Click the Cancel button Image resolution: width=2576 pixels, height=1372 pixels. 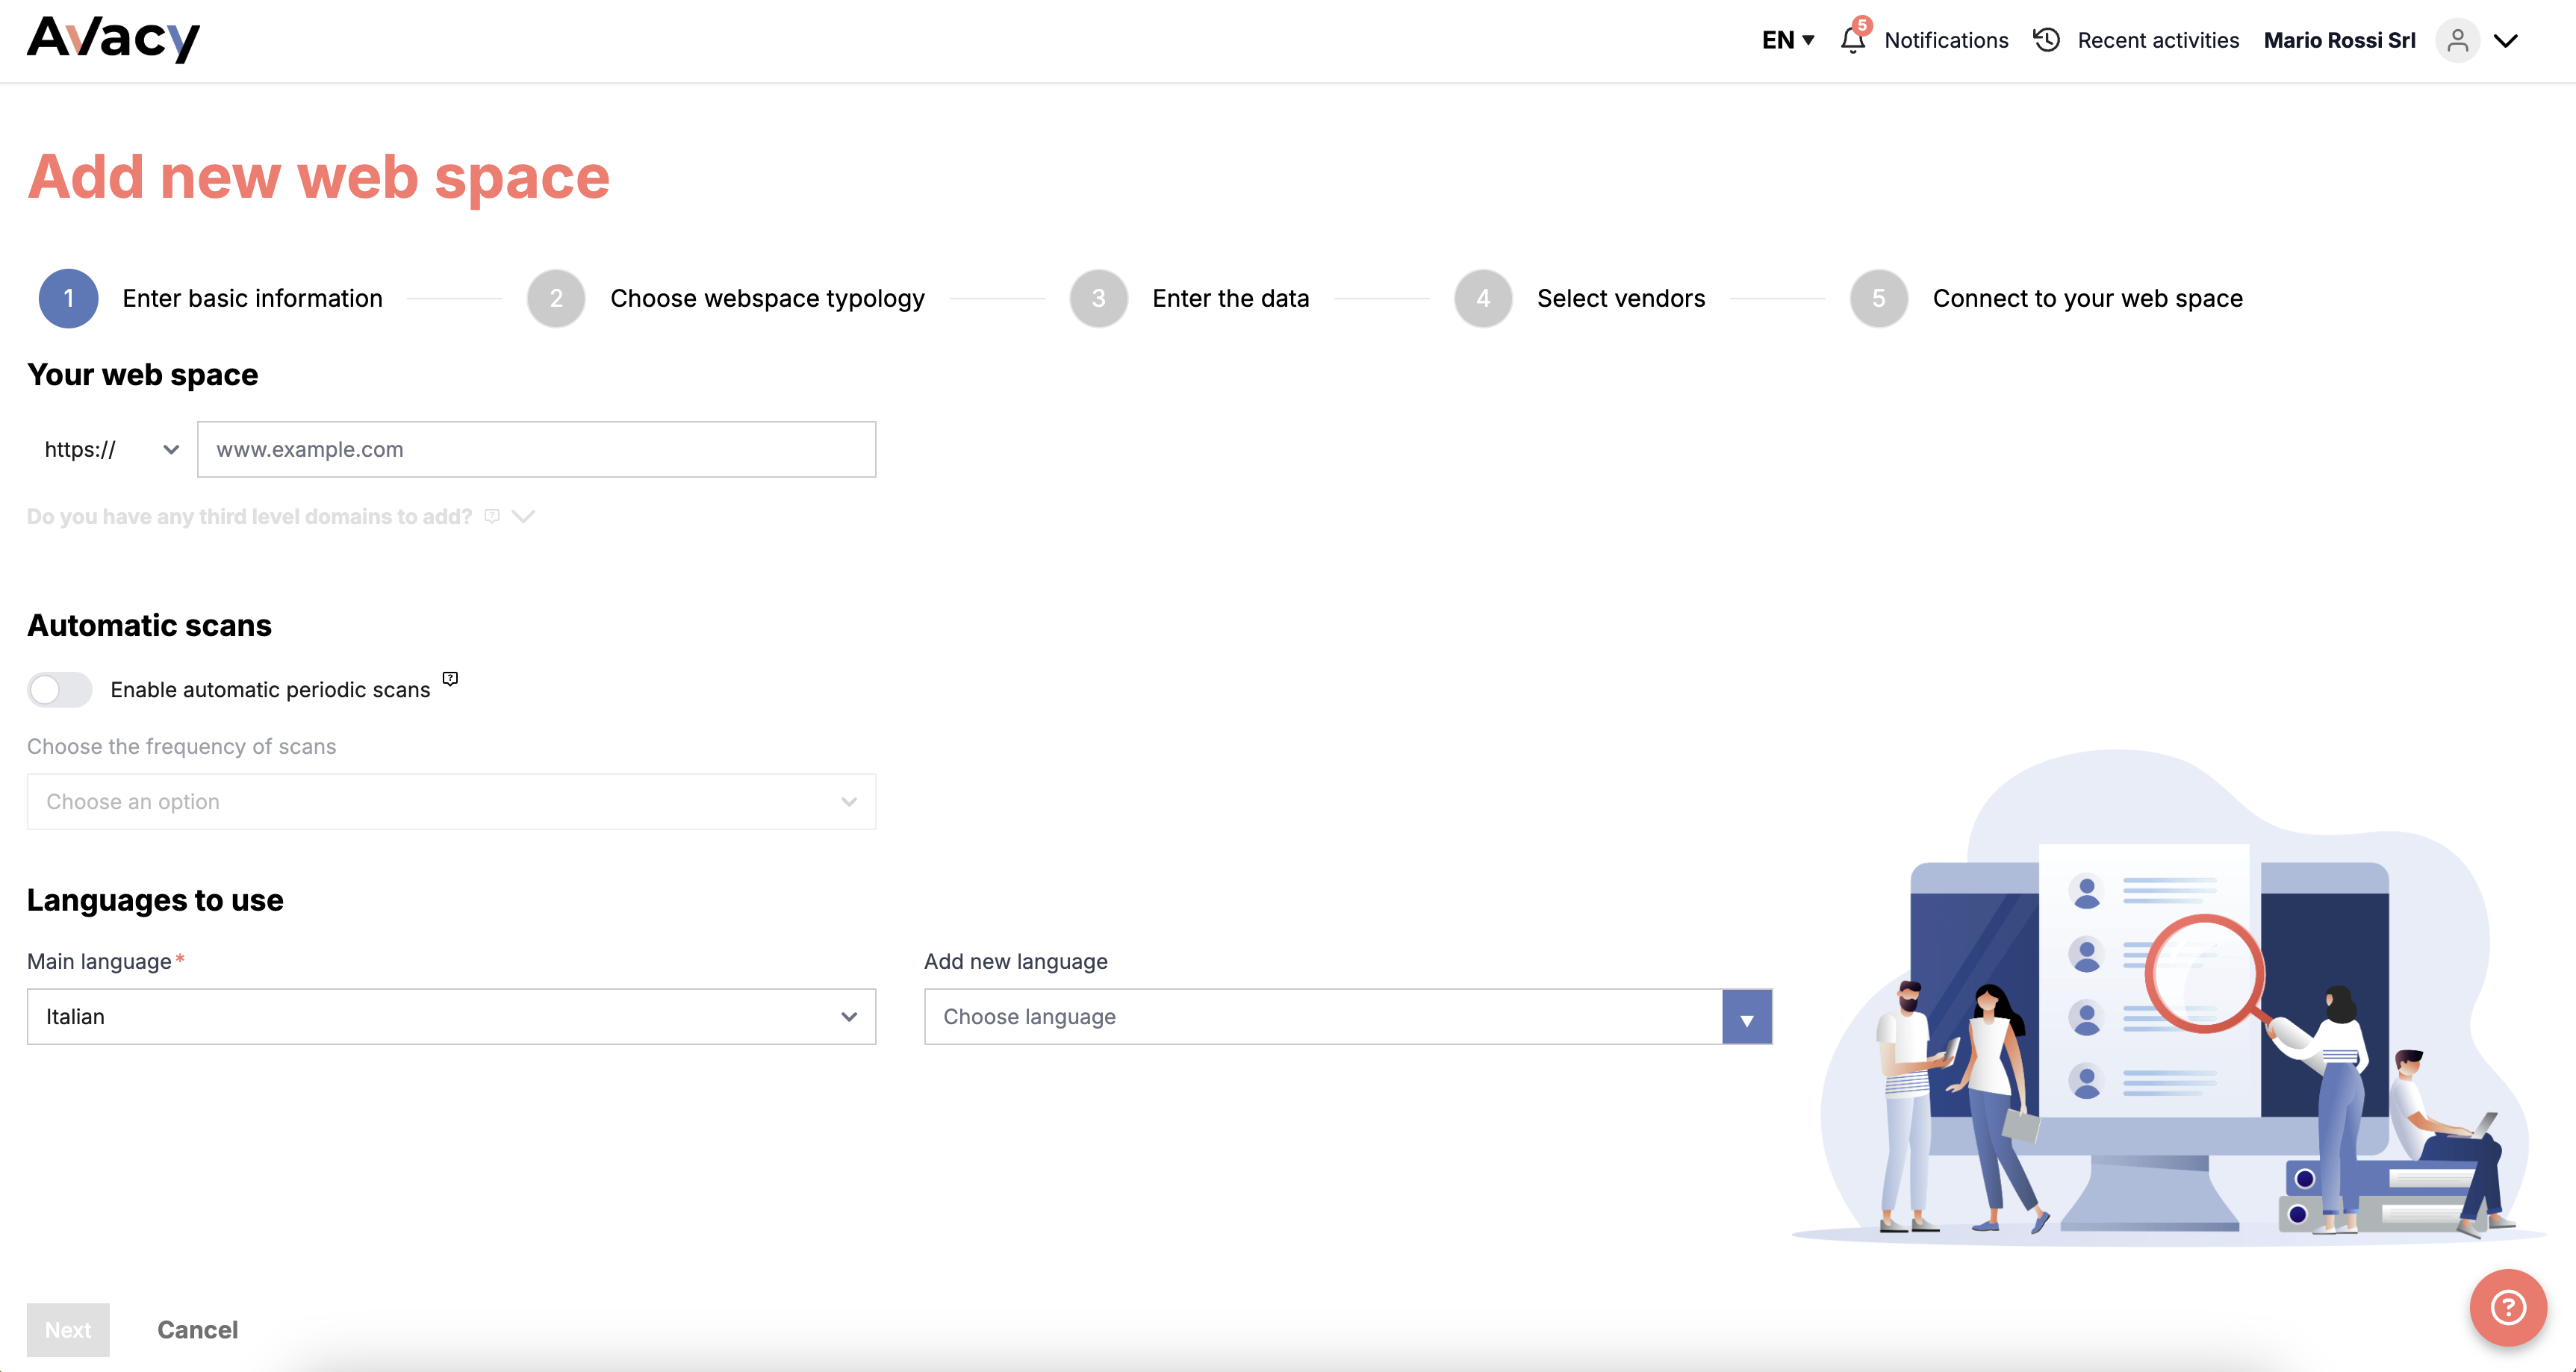click(x=197, y=1330)
